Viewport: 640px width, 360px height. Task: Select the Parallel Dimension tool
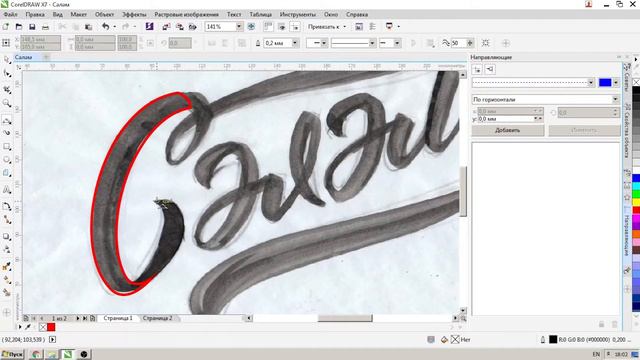7,206
